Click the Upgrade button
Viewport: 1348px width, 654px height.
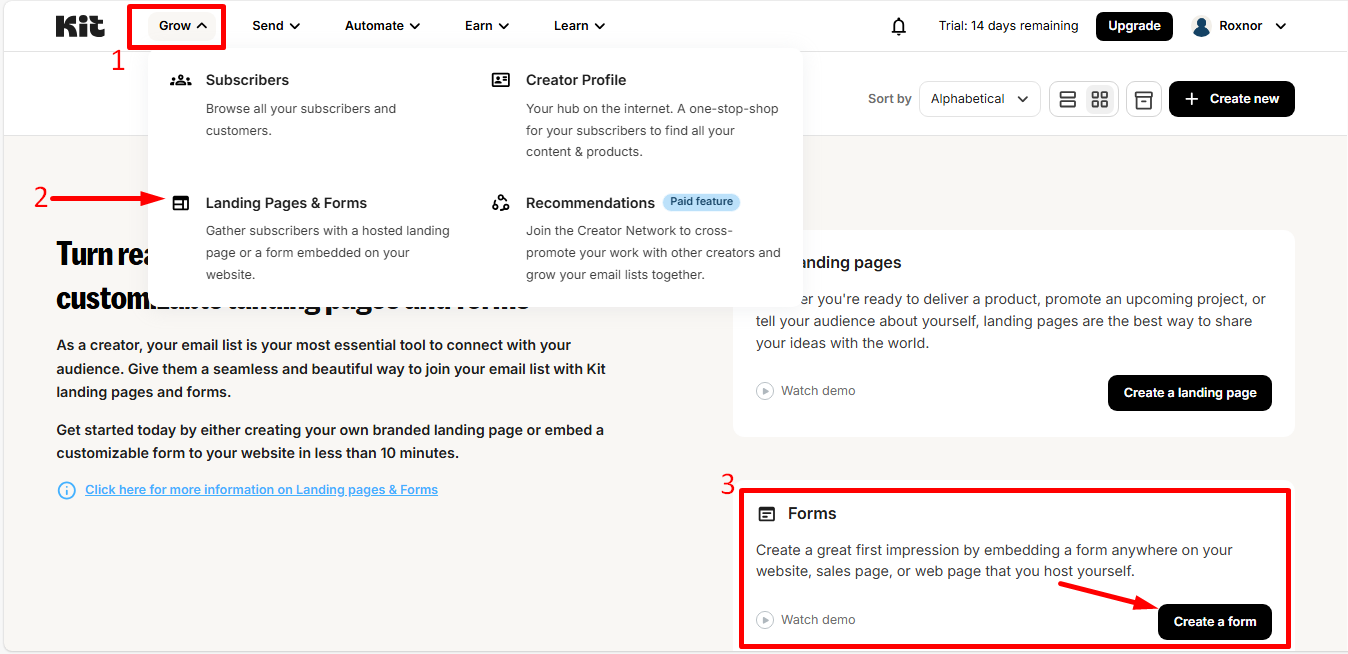point(1134,26)
